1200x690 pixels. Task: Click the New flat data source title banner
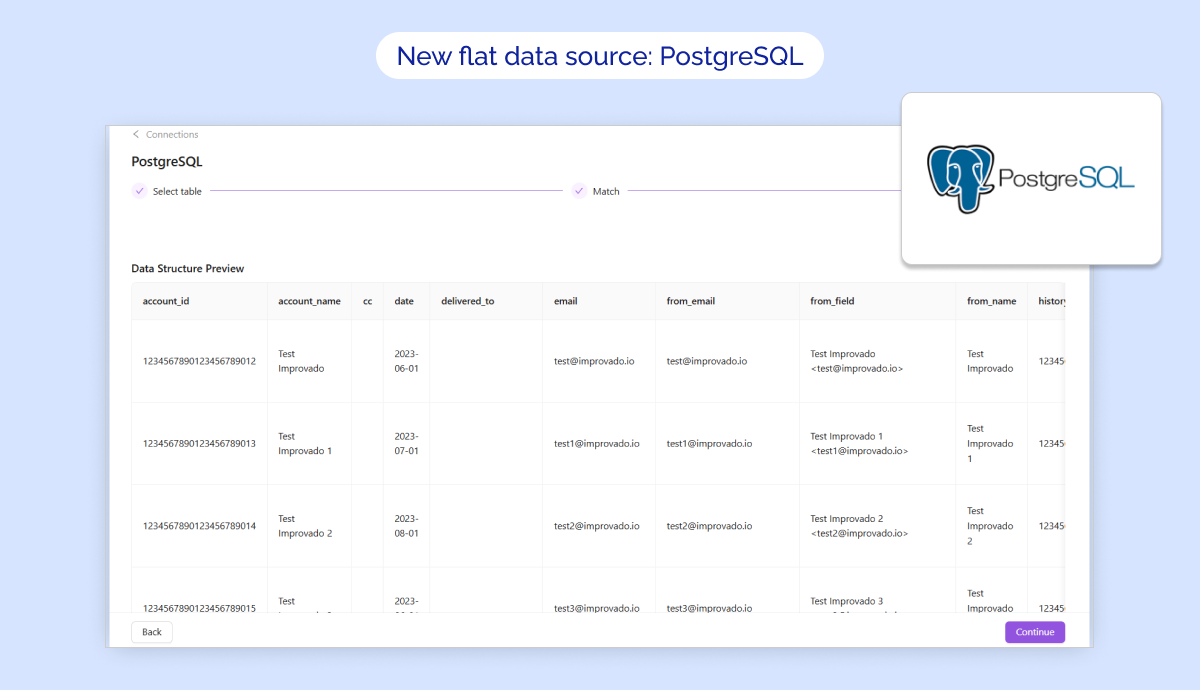tap(599, 56)
